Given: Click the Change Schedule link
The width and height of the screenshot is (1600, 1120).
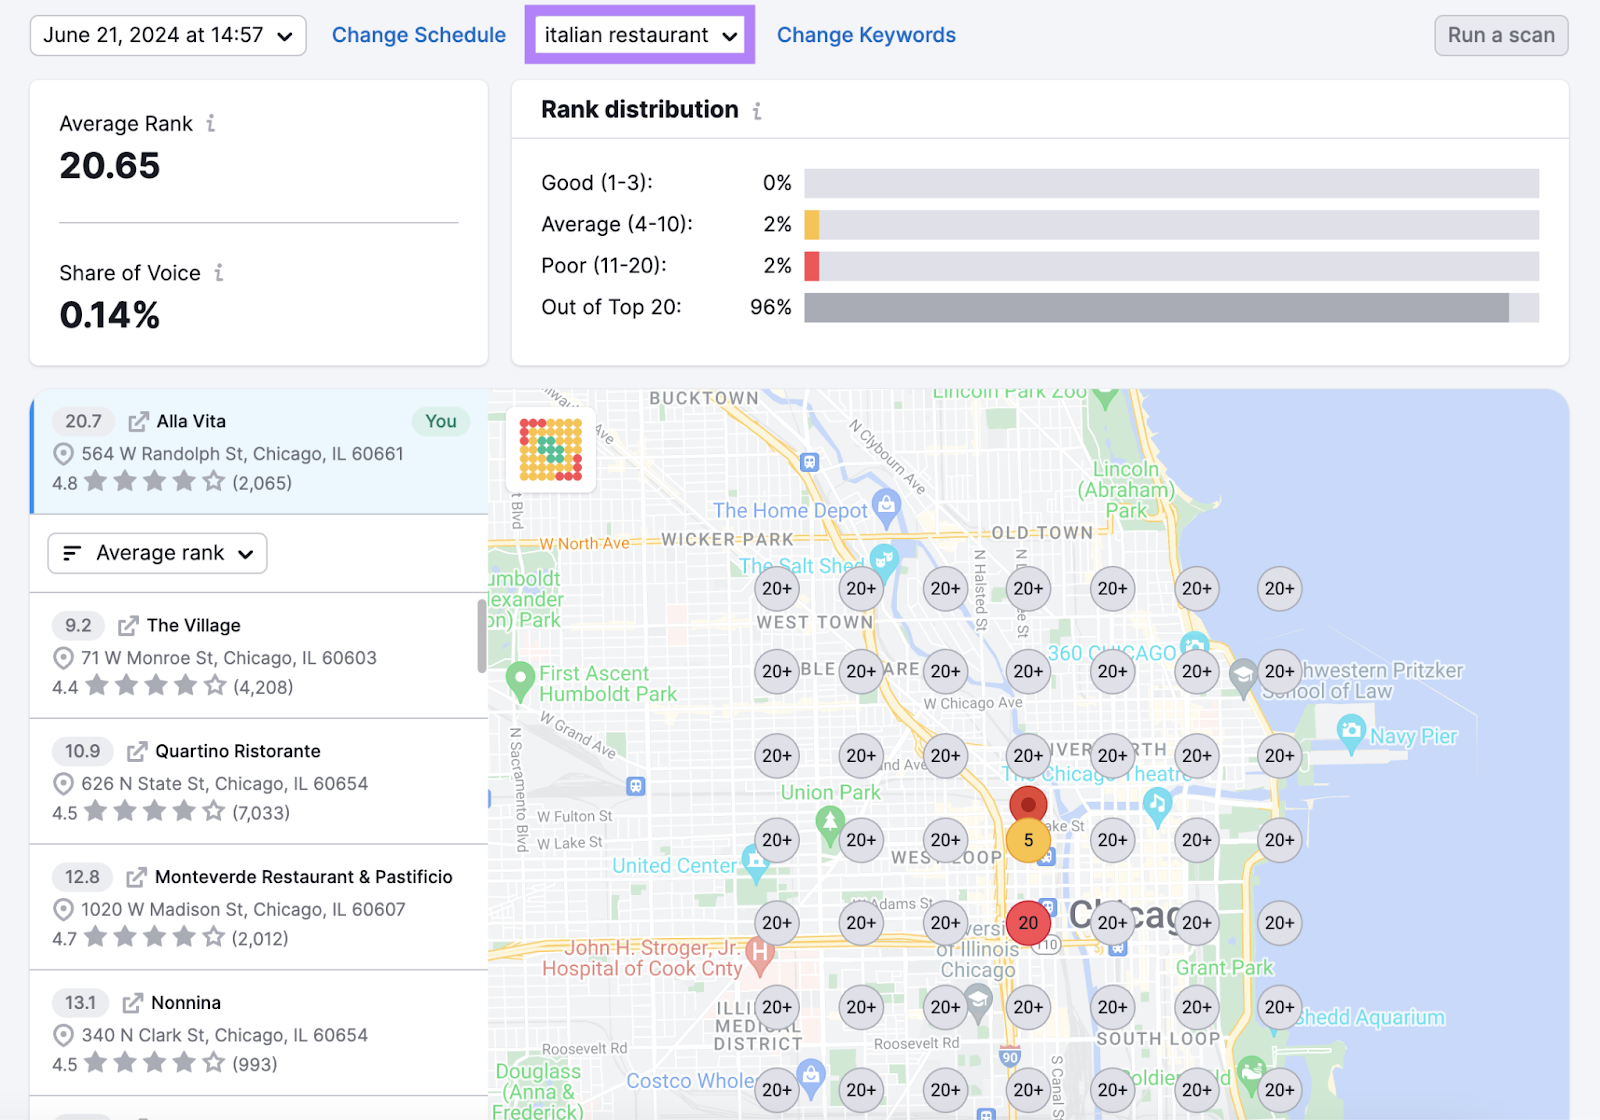Looking at the screenshot, I should 418,34.
